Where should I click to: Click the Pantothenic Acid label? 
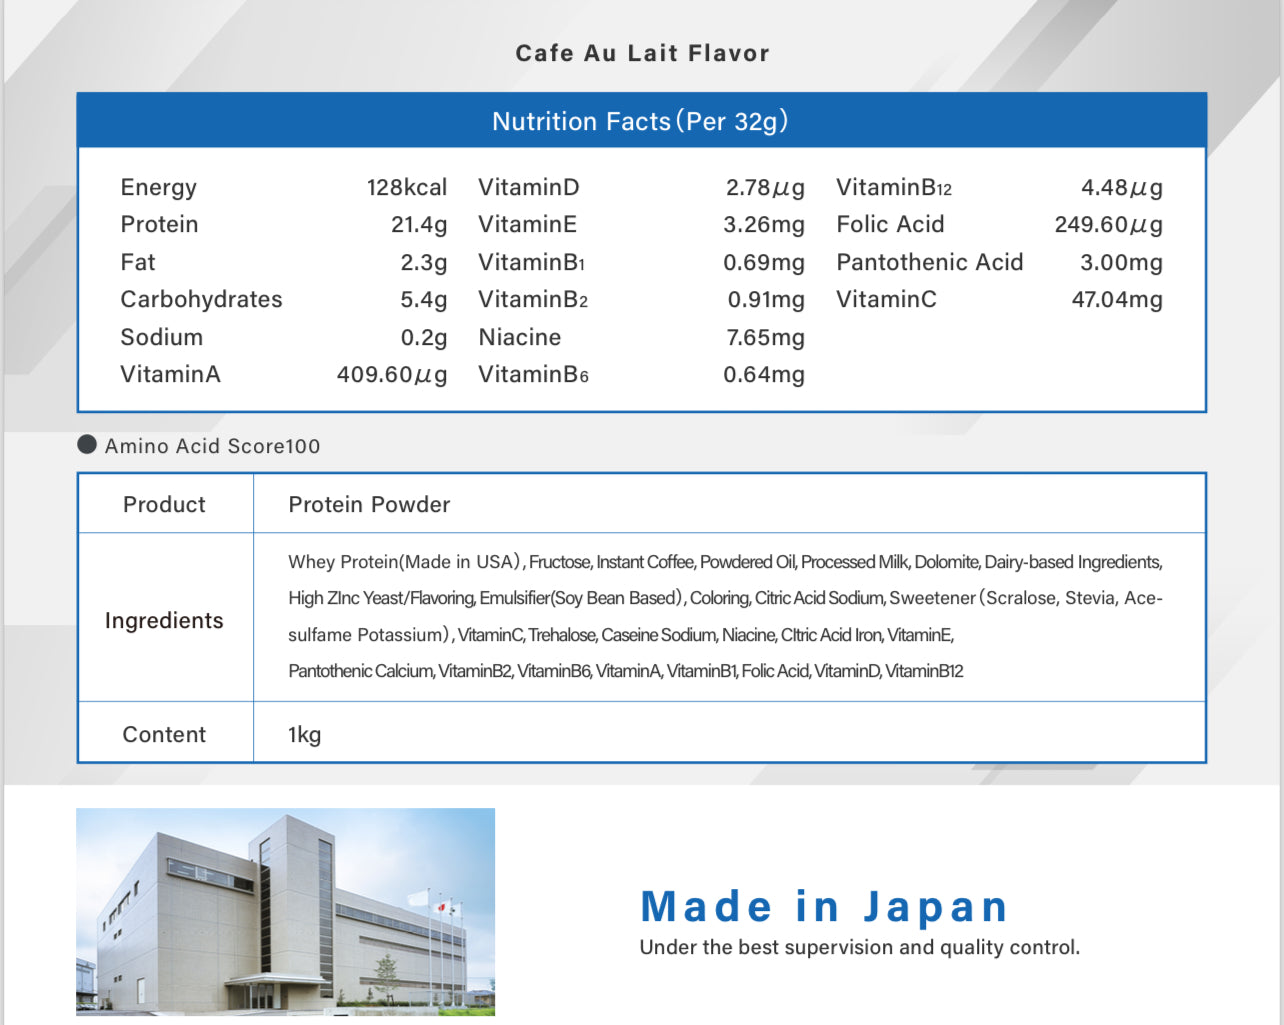pyautogui.click(x=929, y=262)
